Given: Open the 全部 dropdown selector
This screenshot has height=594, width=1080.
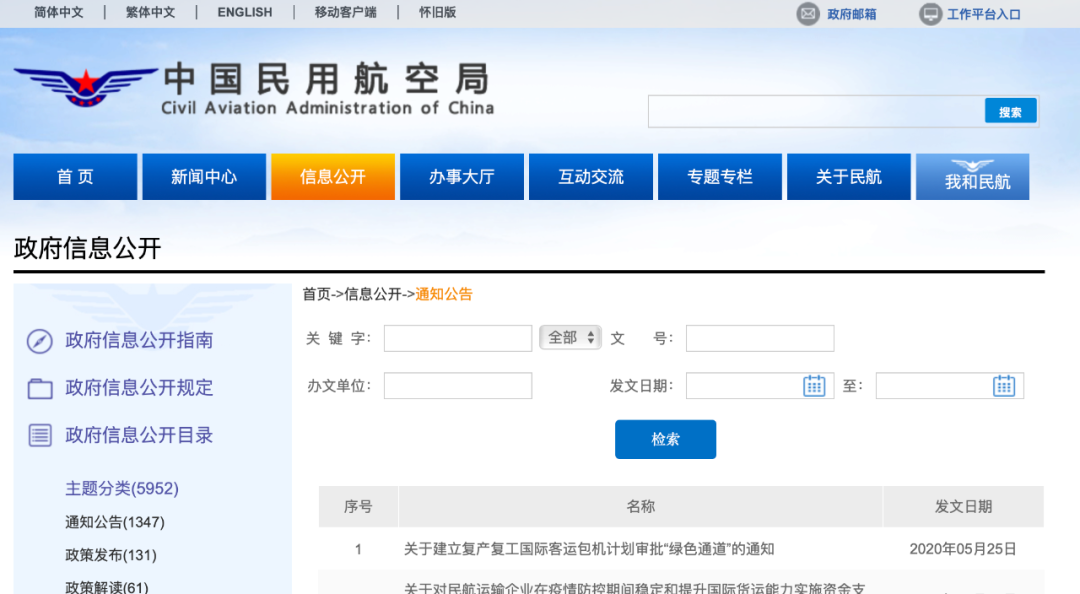Looking at the screenshot, I should [x=570, y=338].
